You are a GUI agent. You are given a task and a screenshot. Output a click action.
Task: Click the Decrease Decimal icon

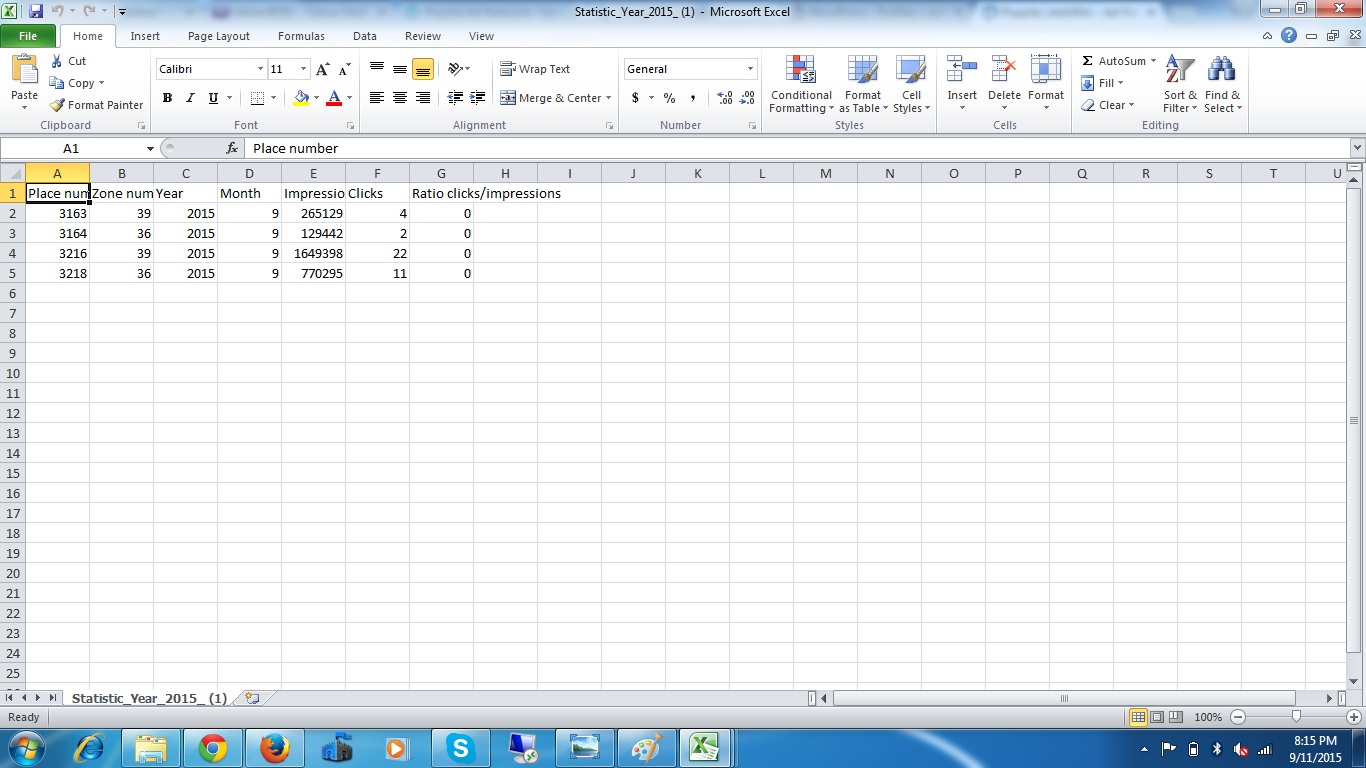tap(748, 98)
